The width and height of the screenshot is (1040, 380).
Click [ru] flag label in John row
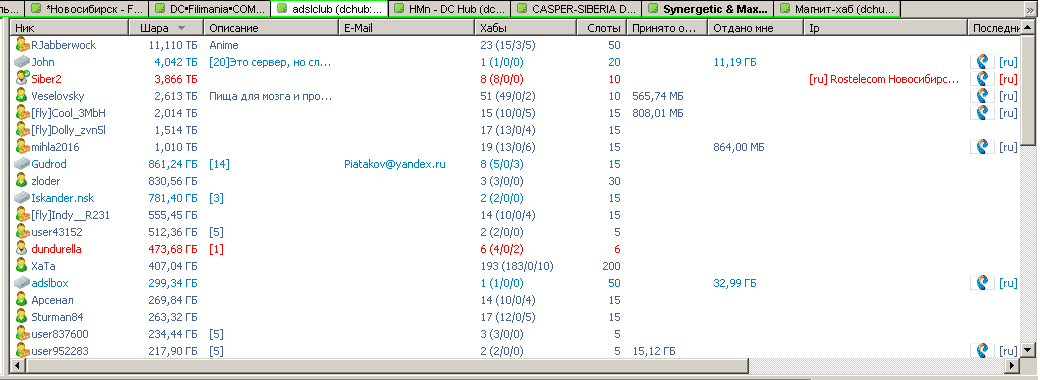1008,62
